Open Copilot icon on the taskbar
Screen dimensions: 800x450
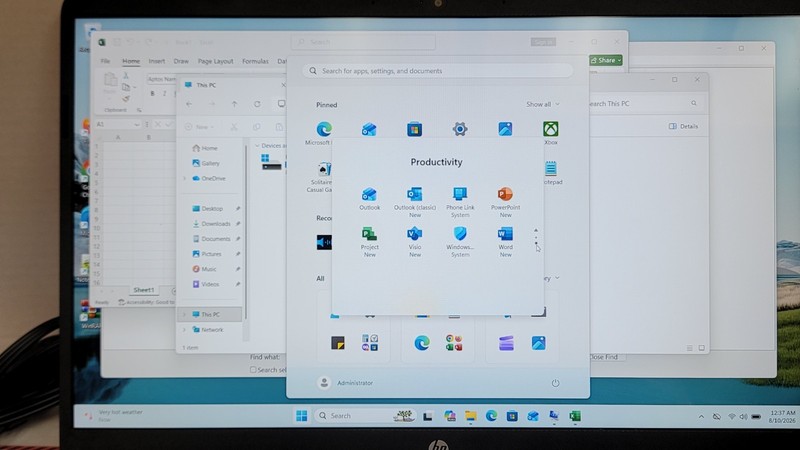(449, 416)
